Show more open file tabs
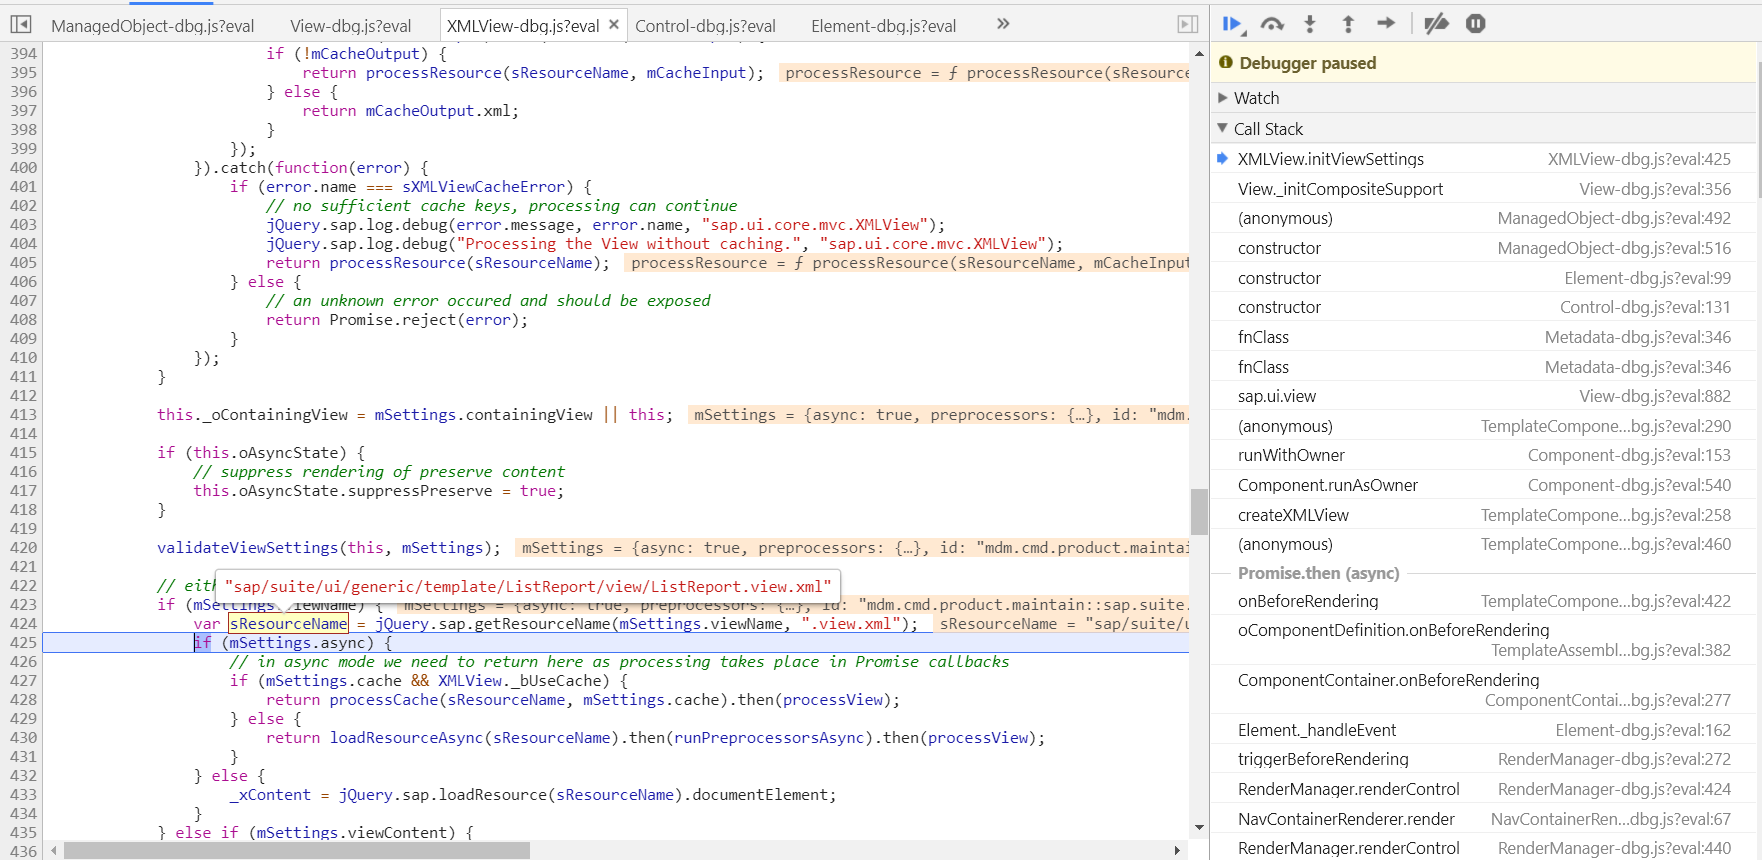This screenshot has height=860, width=1762. click(x=1003, y=24)
